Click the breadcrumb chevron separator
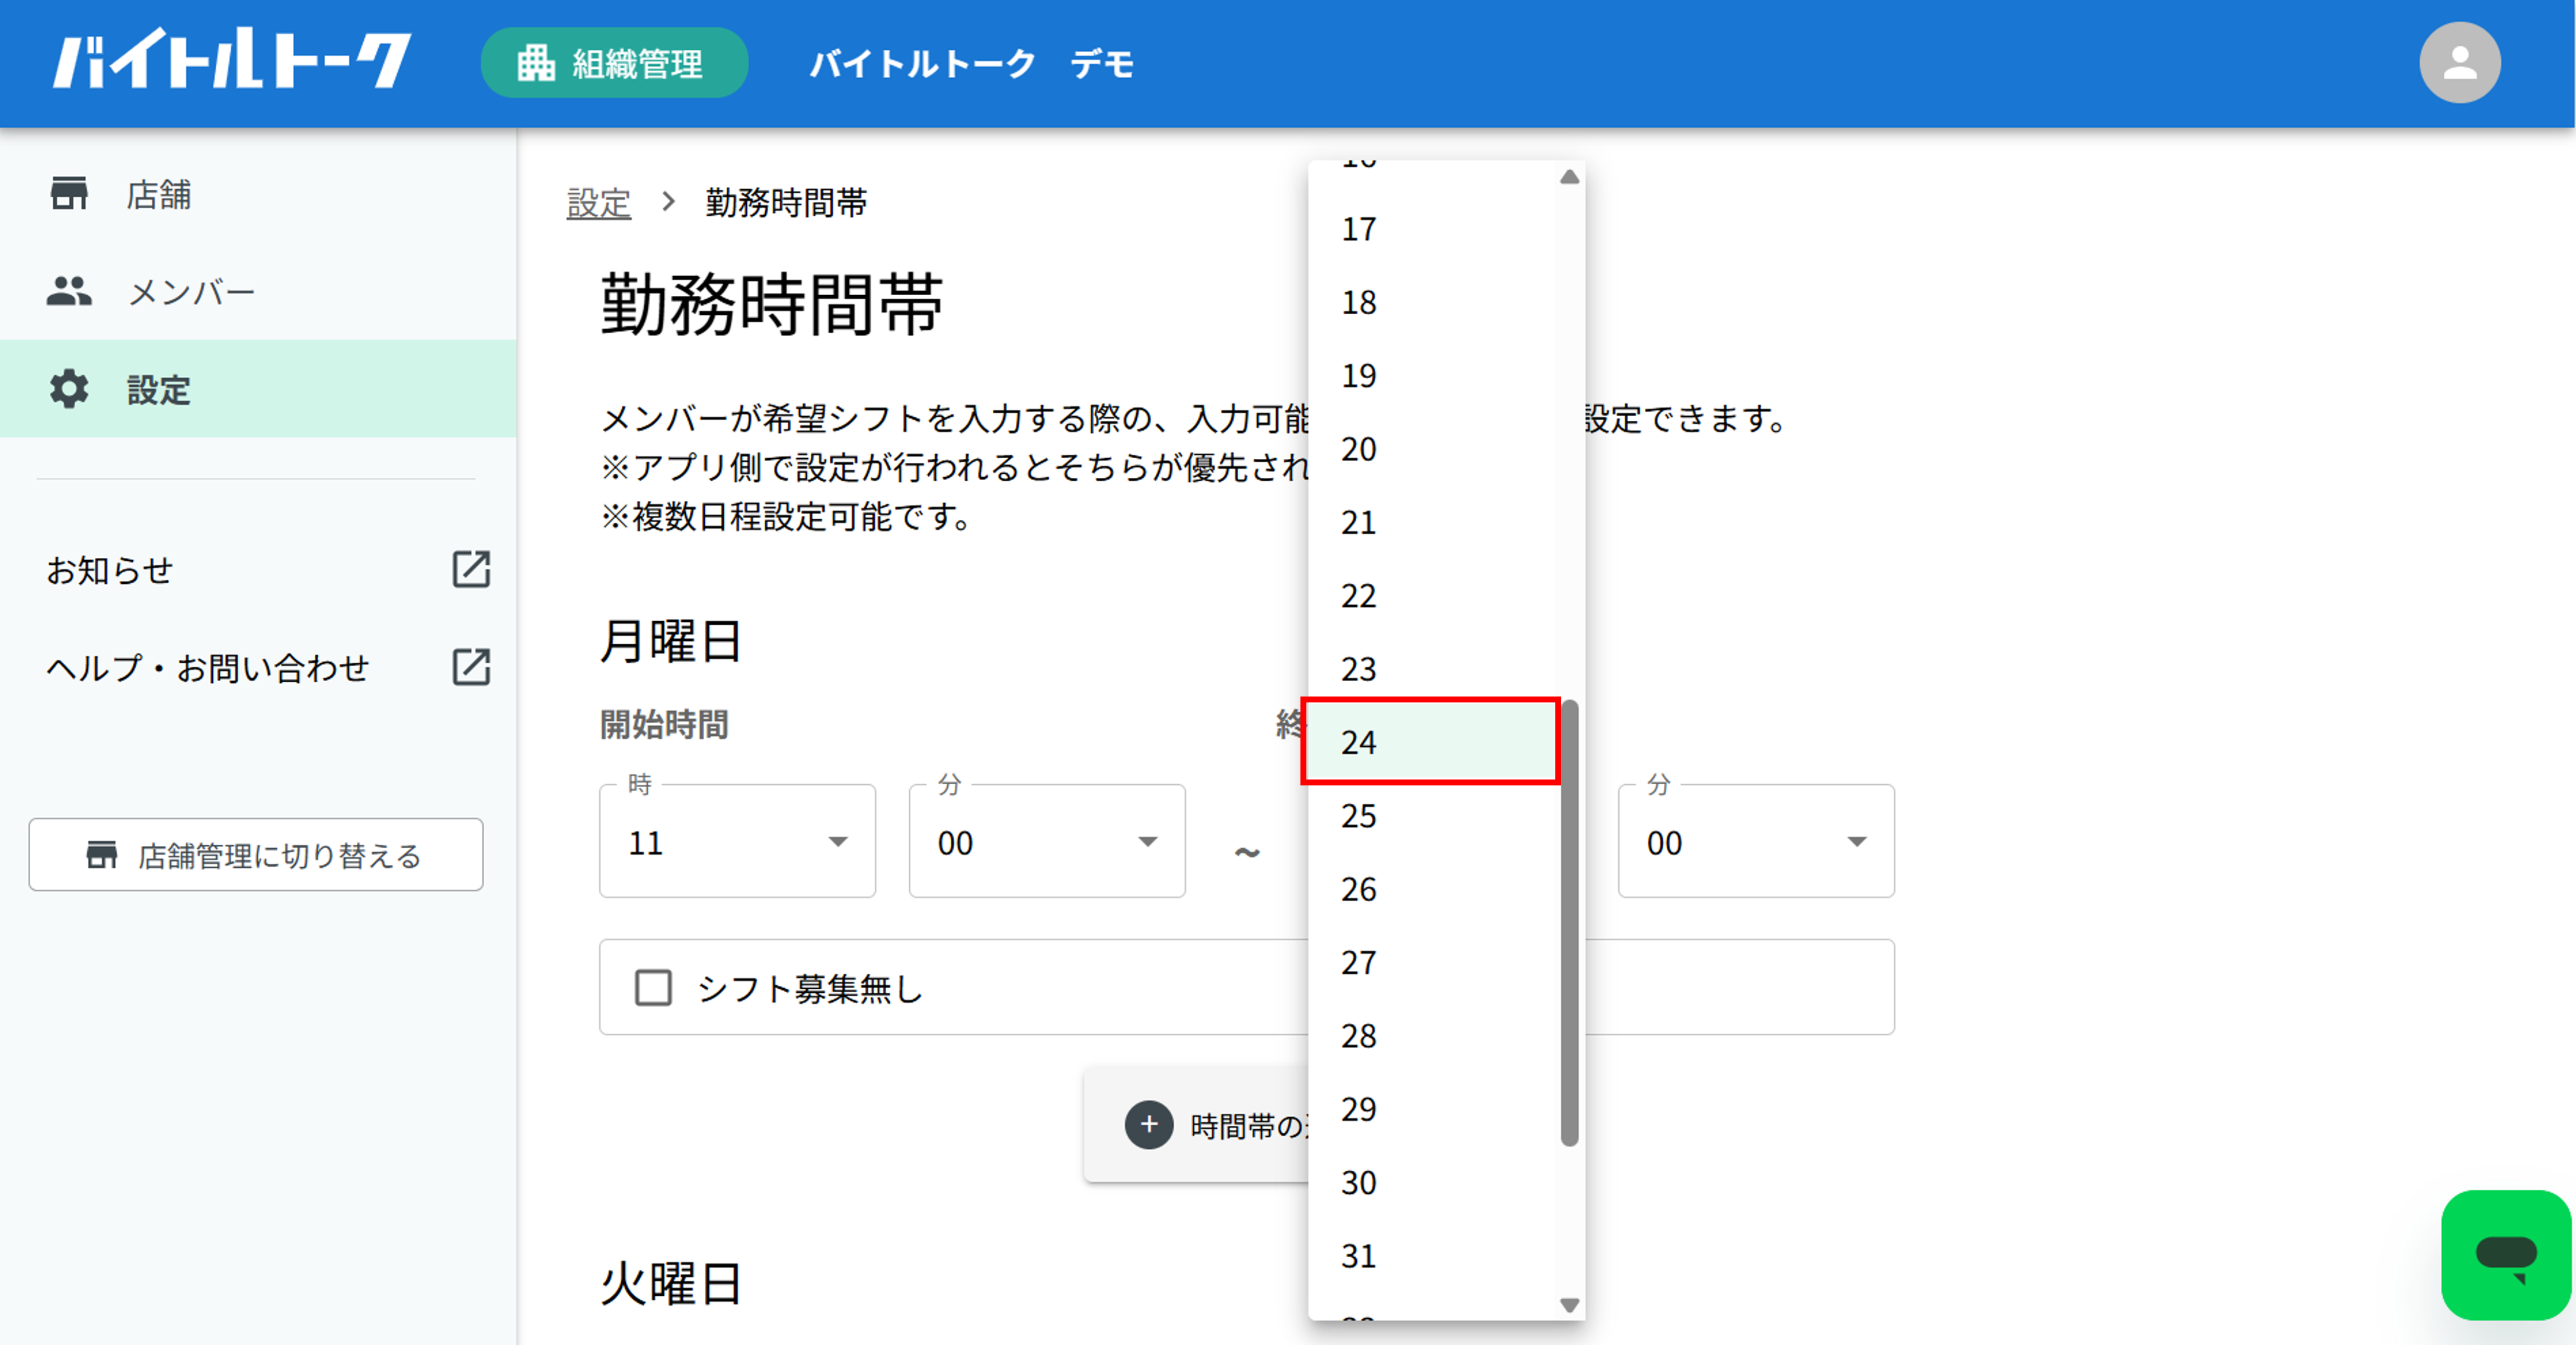 668,202
